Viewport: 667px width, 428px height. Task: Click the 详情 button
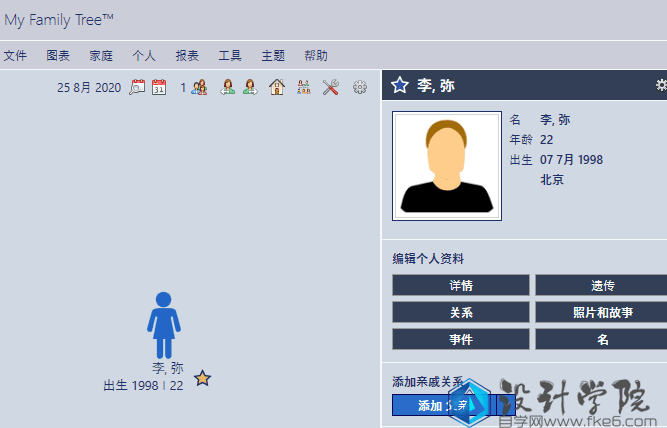point(461,285)
